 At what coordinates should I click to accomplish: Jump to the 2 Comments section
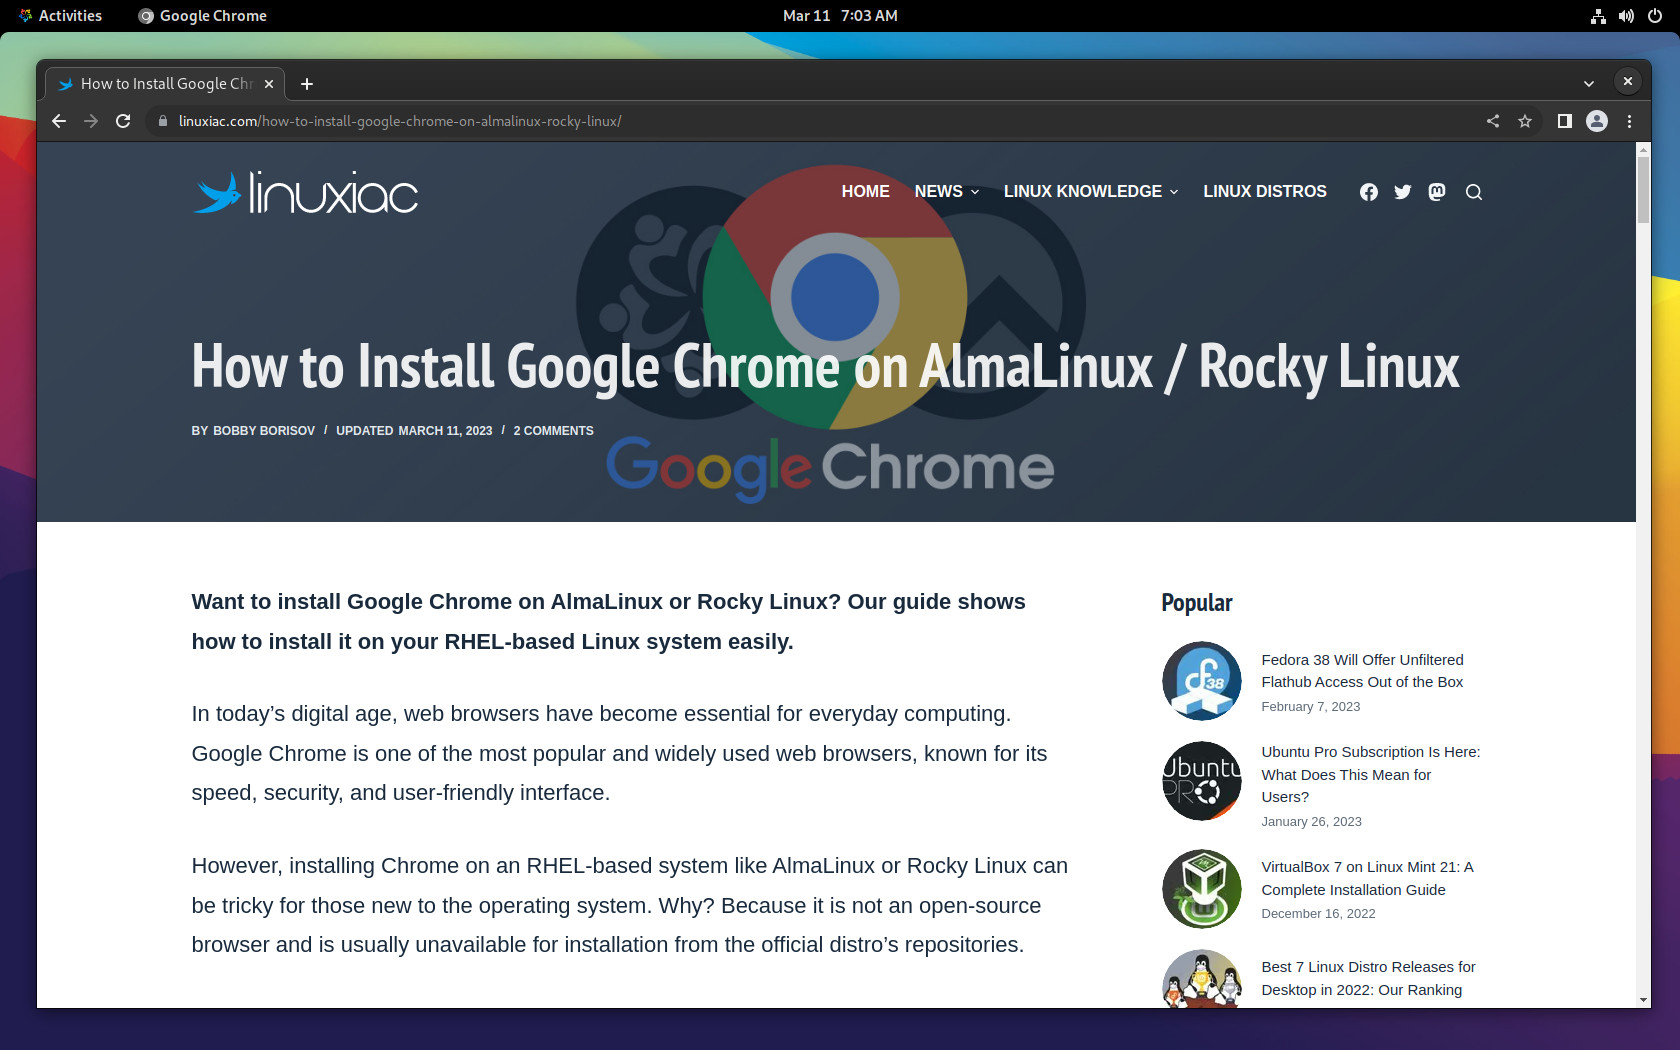[553, 431]
